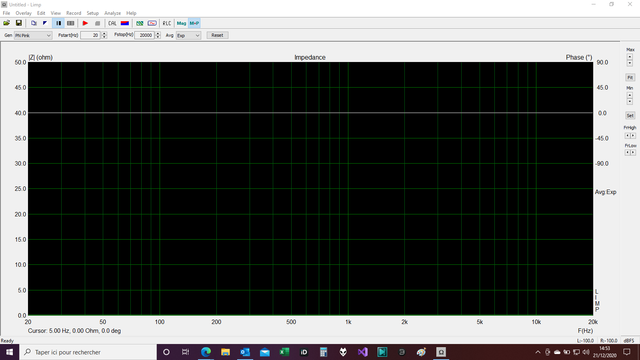The width and height of the screenshot is (640, 360).
Task: Click FrHigh right arrow
Action: (633, 136)
